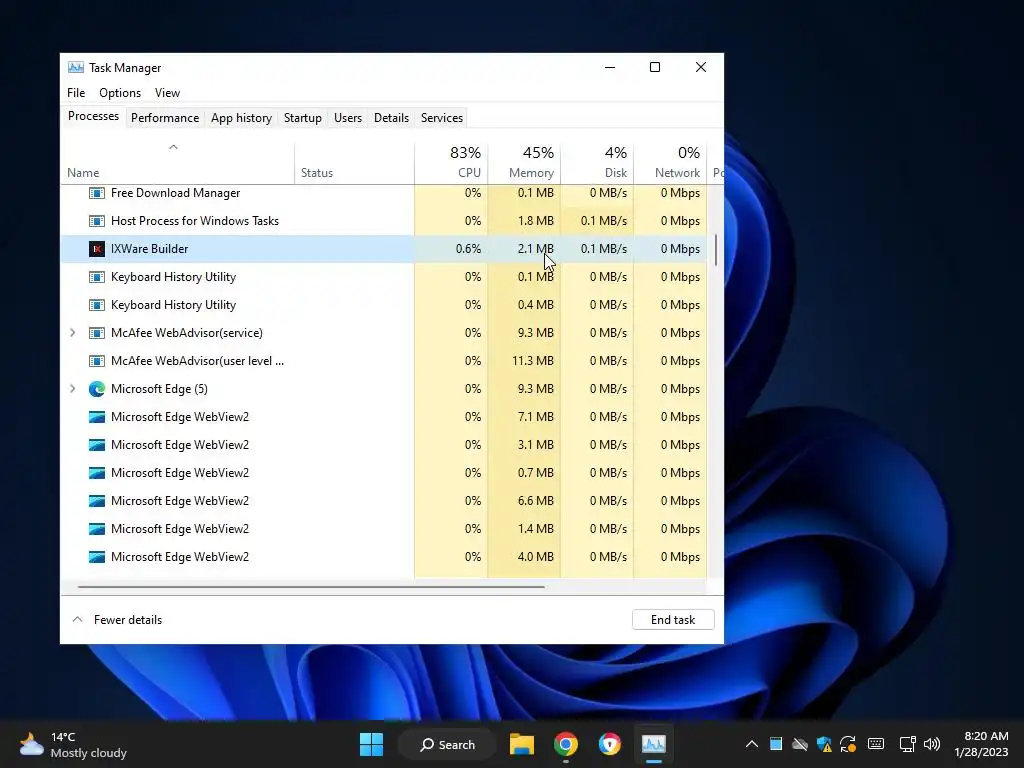
Task: Click the Free Download Manager process icon
Action: (97, 193)
